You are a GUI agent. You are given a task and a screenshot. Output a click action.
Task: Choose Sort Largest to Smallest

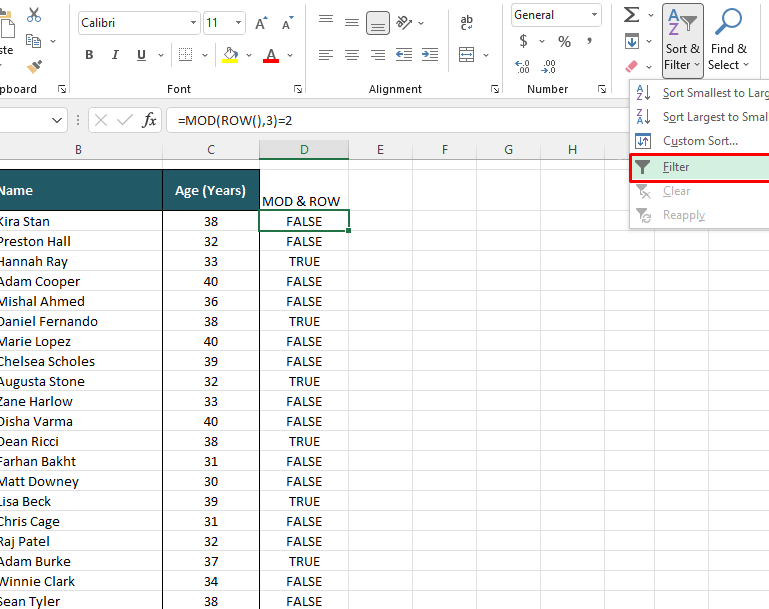point(700,117)
